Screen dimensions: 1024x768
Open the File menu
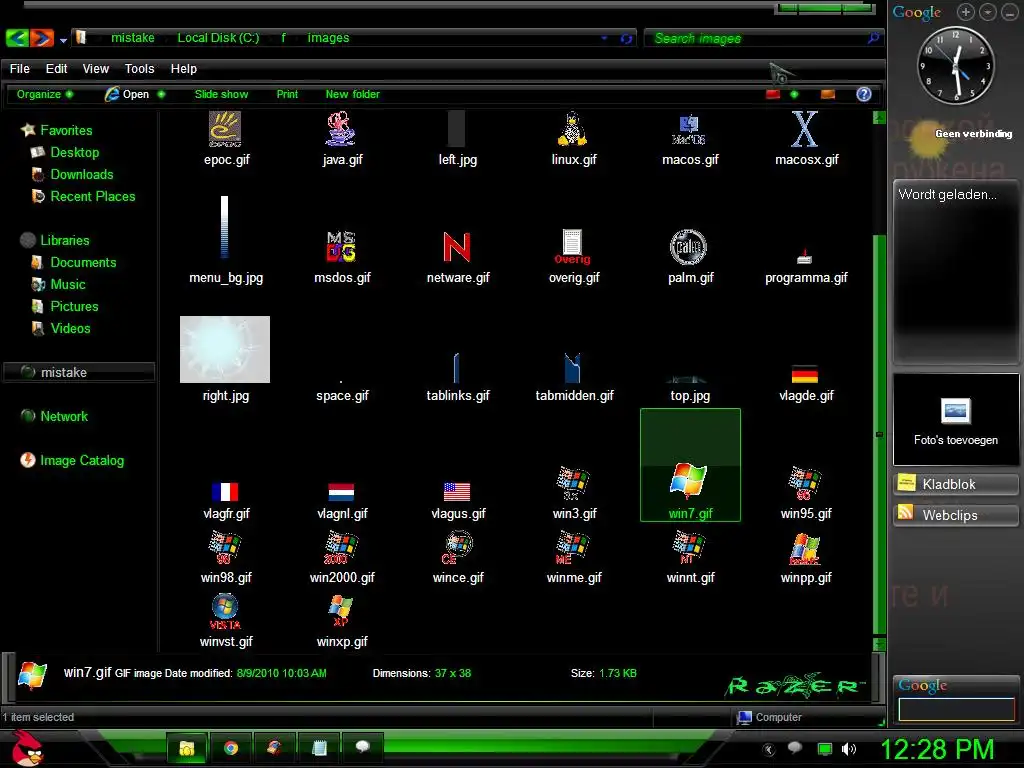click(x=20, y=69)
